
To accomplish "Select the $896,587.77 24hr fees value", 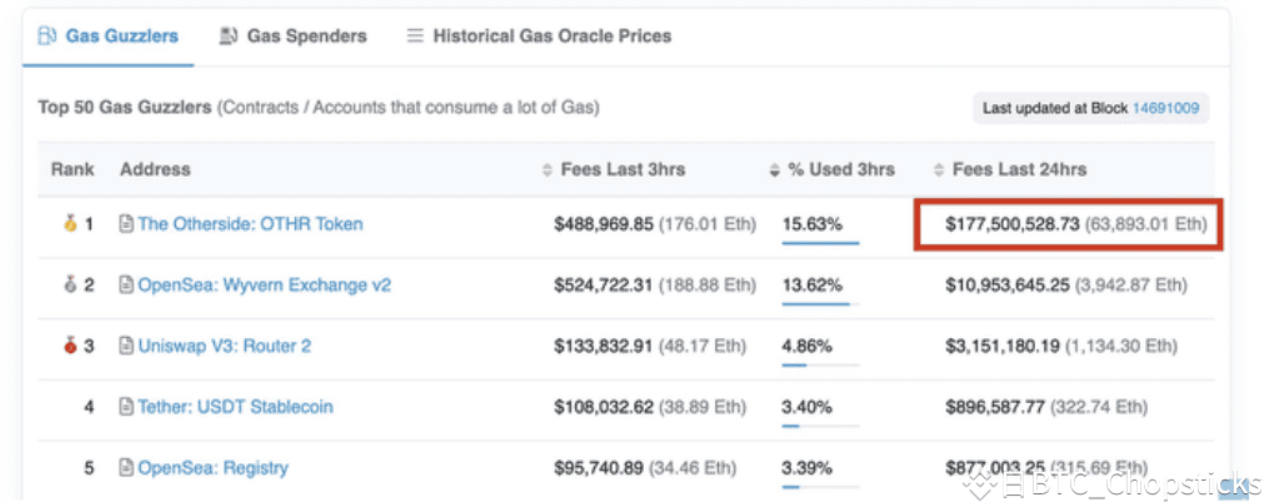I will click(995, 407).
